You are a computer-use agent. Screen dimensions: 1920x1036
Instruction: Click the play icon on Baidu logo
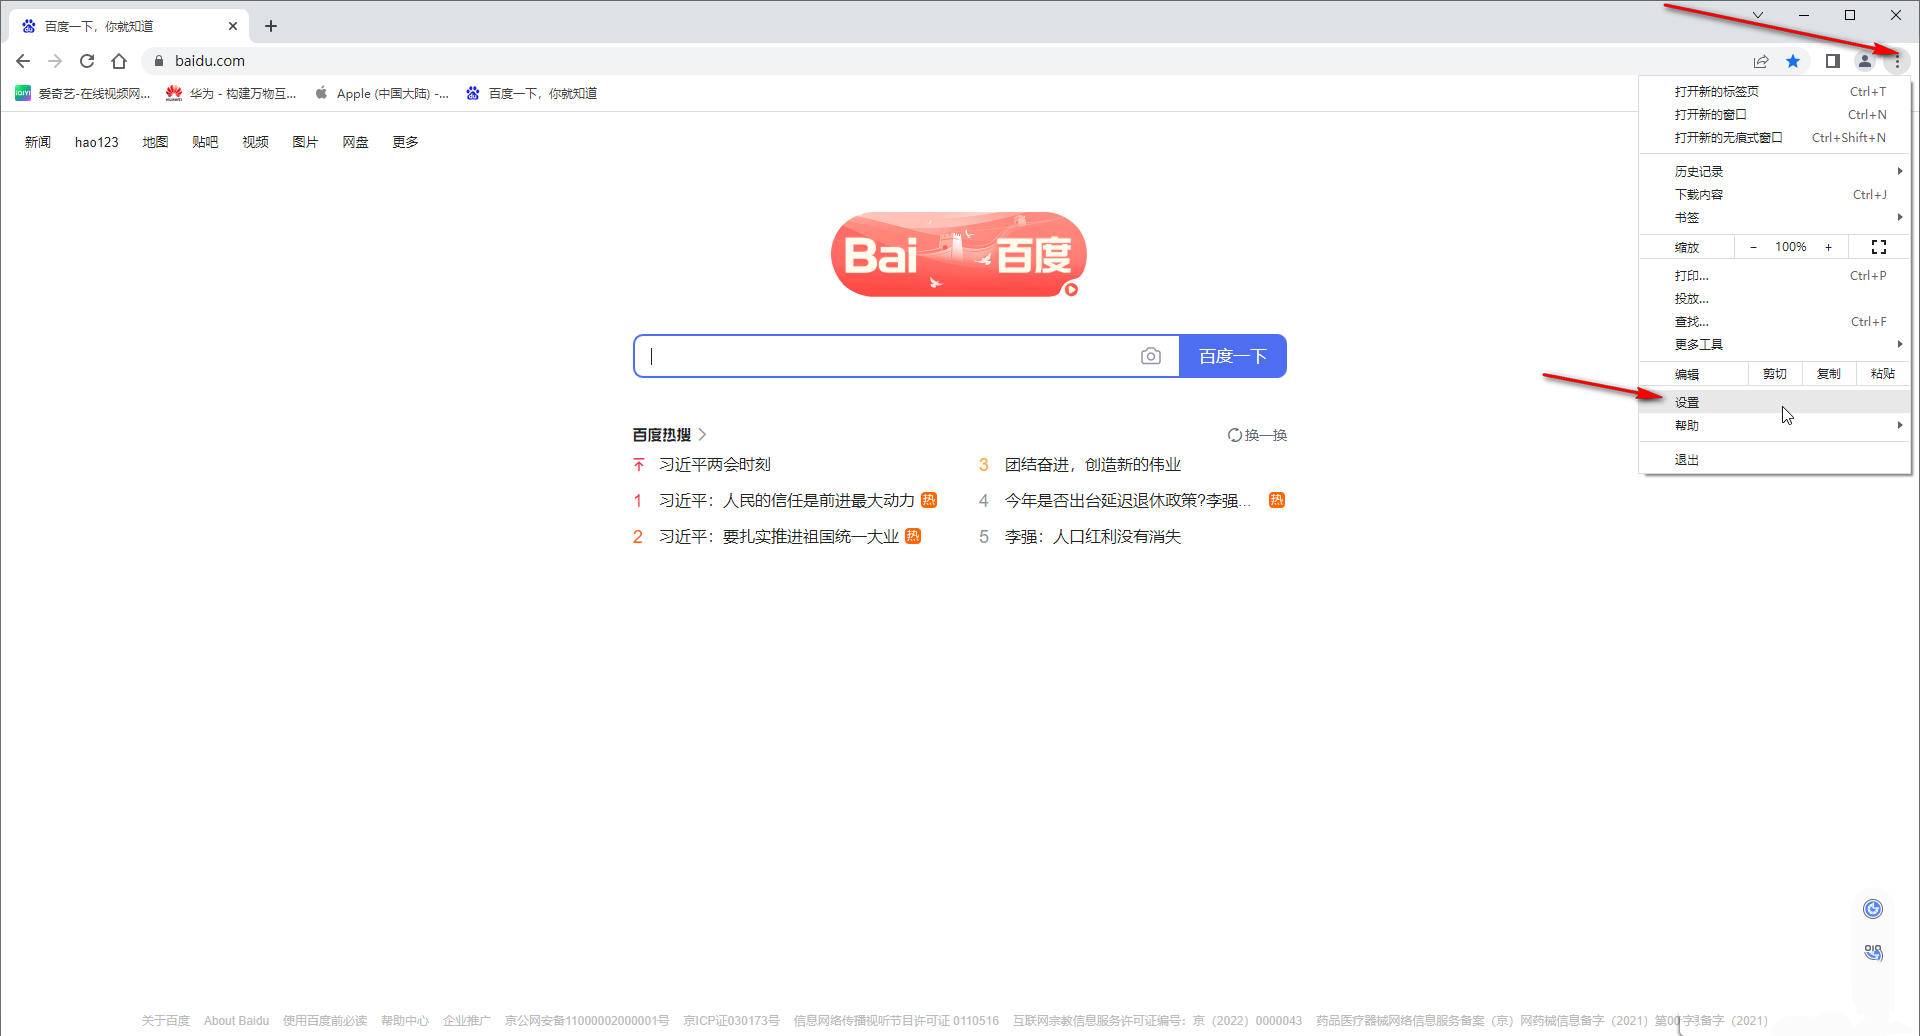pos(1071,290)
